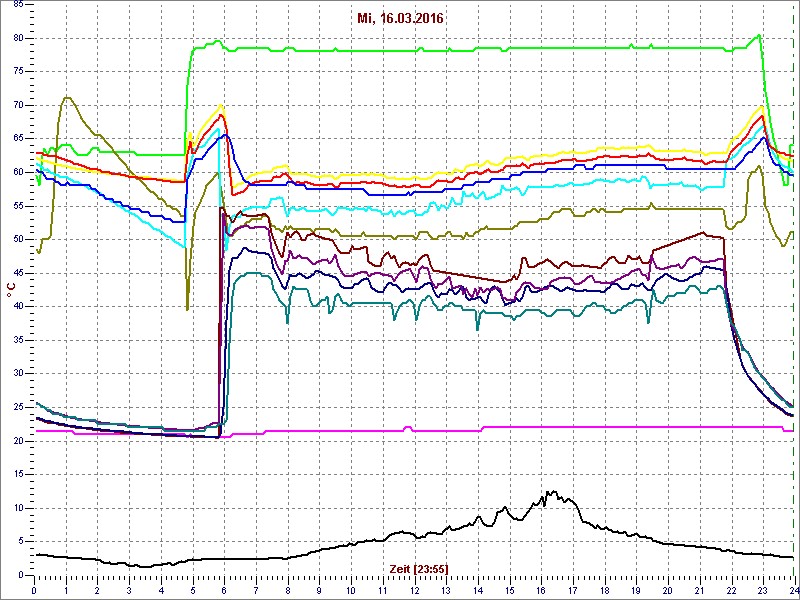The height and width of the screenshot is (600, 800).
Task: Click hour 6 on the x-axis
Action: point(224,589)
